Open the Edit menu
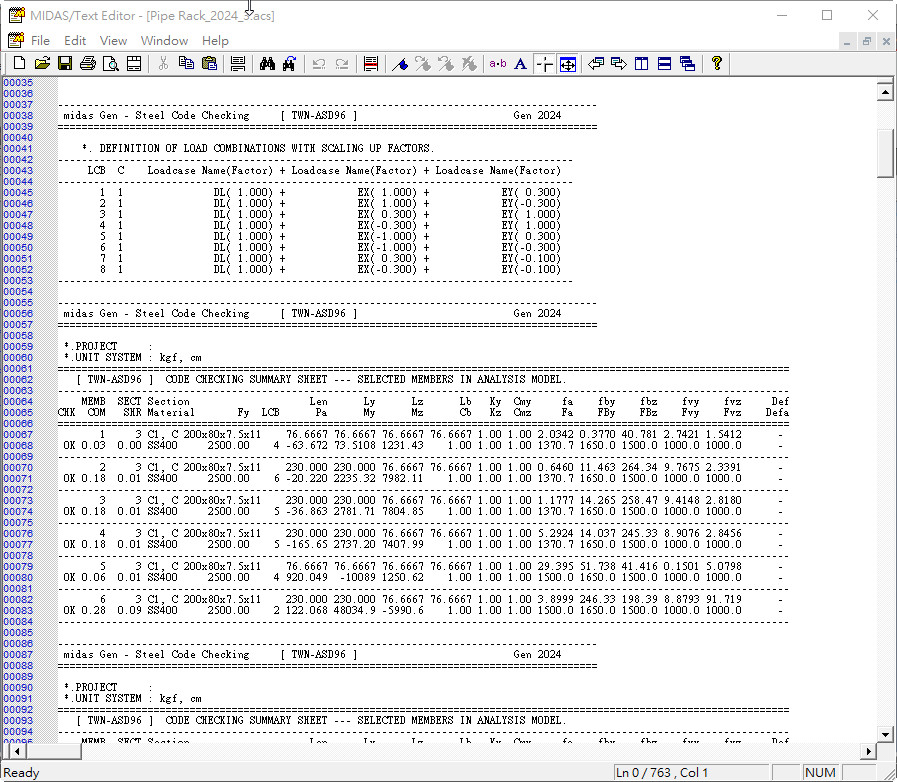The image size is (897, 782). pos(75,41)
